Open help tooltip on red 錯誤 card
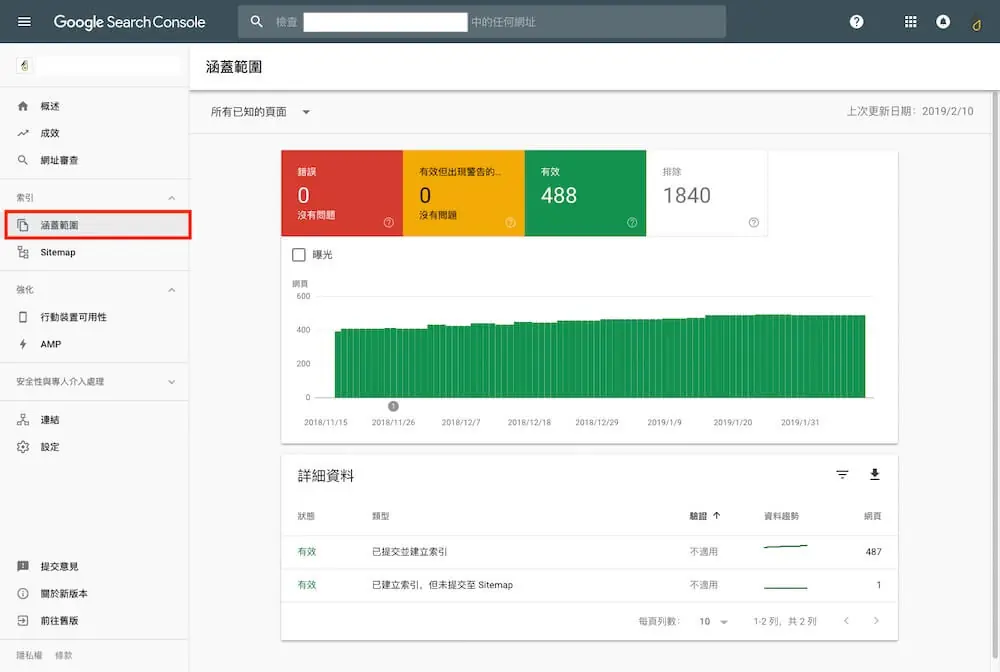The height and width of the screenshot is (672, 1000). [388, 223]
